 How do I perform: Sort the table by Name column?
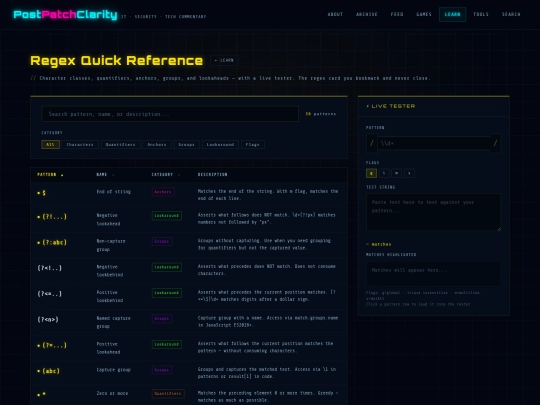[x=105, y=175]
